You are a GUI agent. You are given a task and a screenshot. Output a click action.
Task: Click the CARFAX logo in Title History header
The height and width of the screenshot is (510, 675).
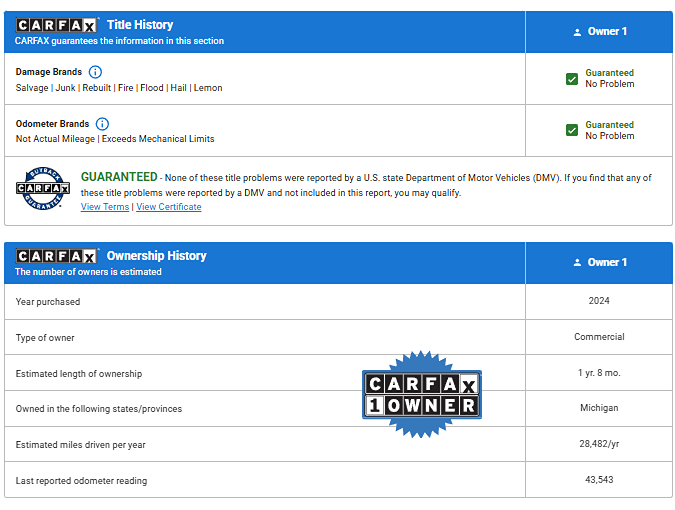coord(57,25)
